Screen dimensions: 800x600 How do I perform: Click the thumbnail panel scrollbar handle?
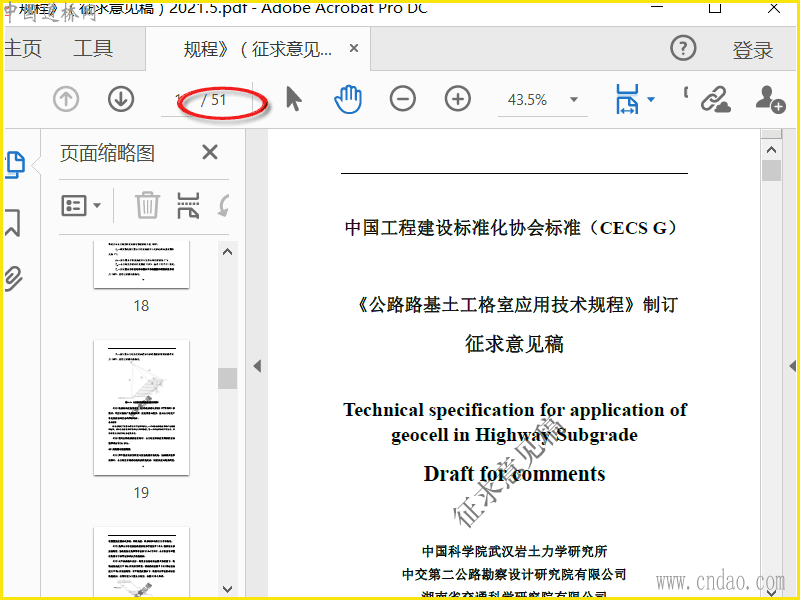[228, 379]
